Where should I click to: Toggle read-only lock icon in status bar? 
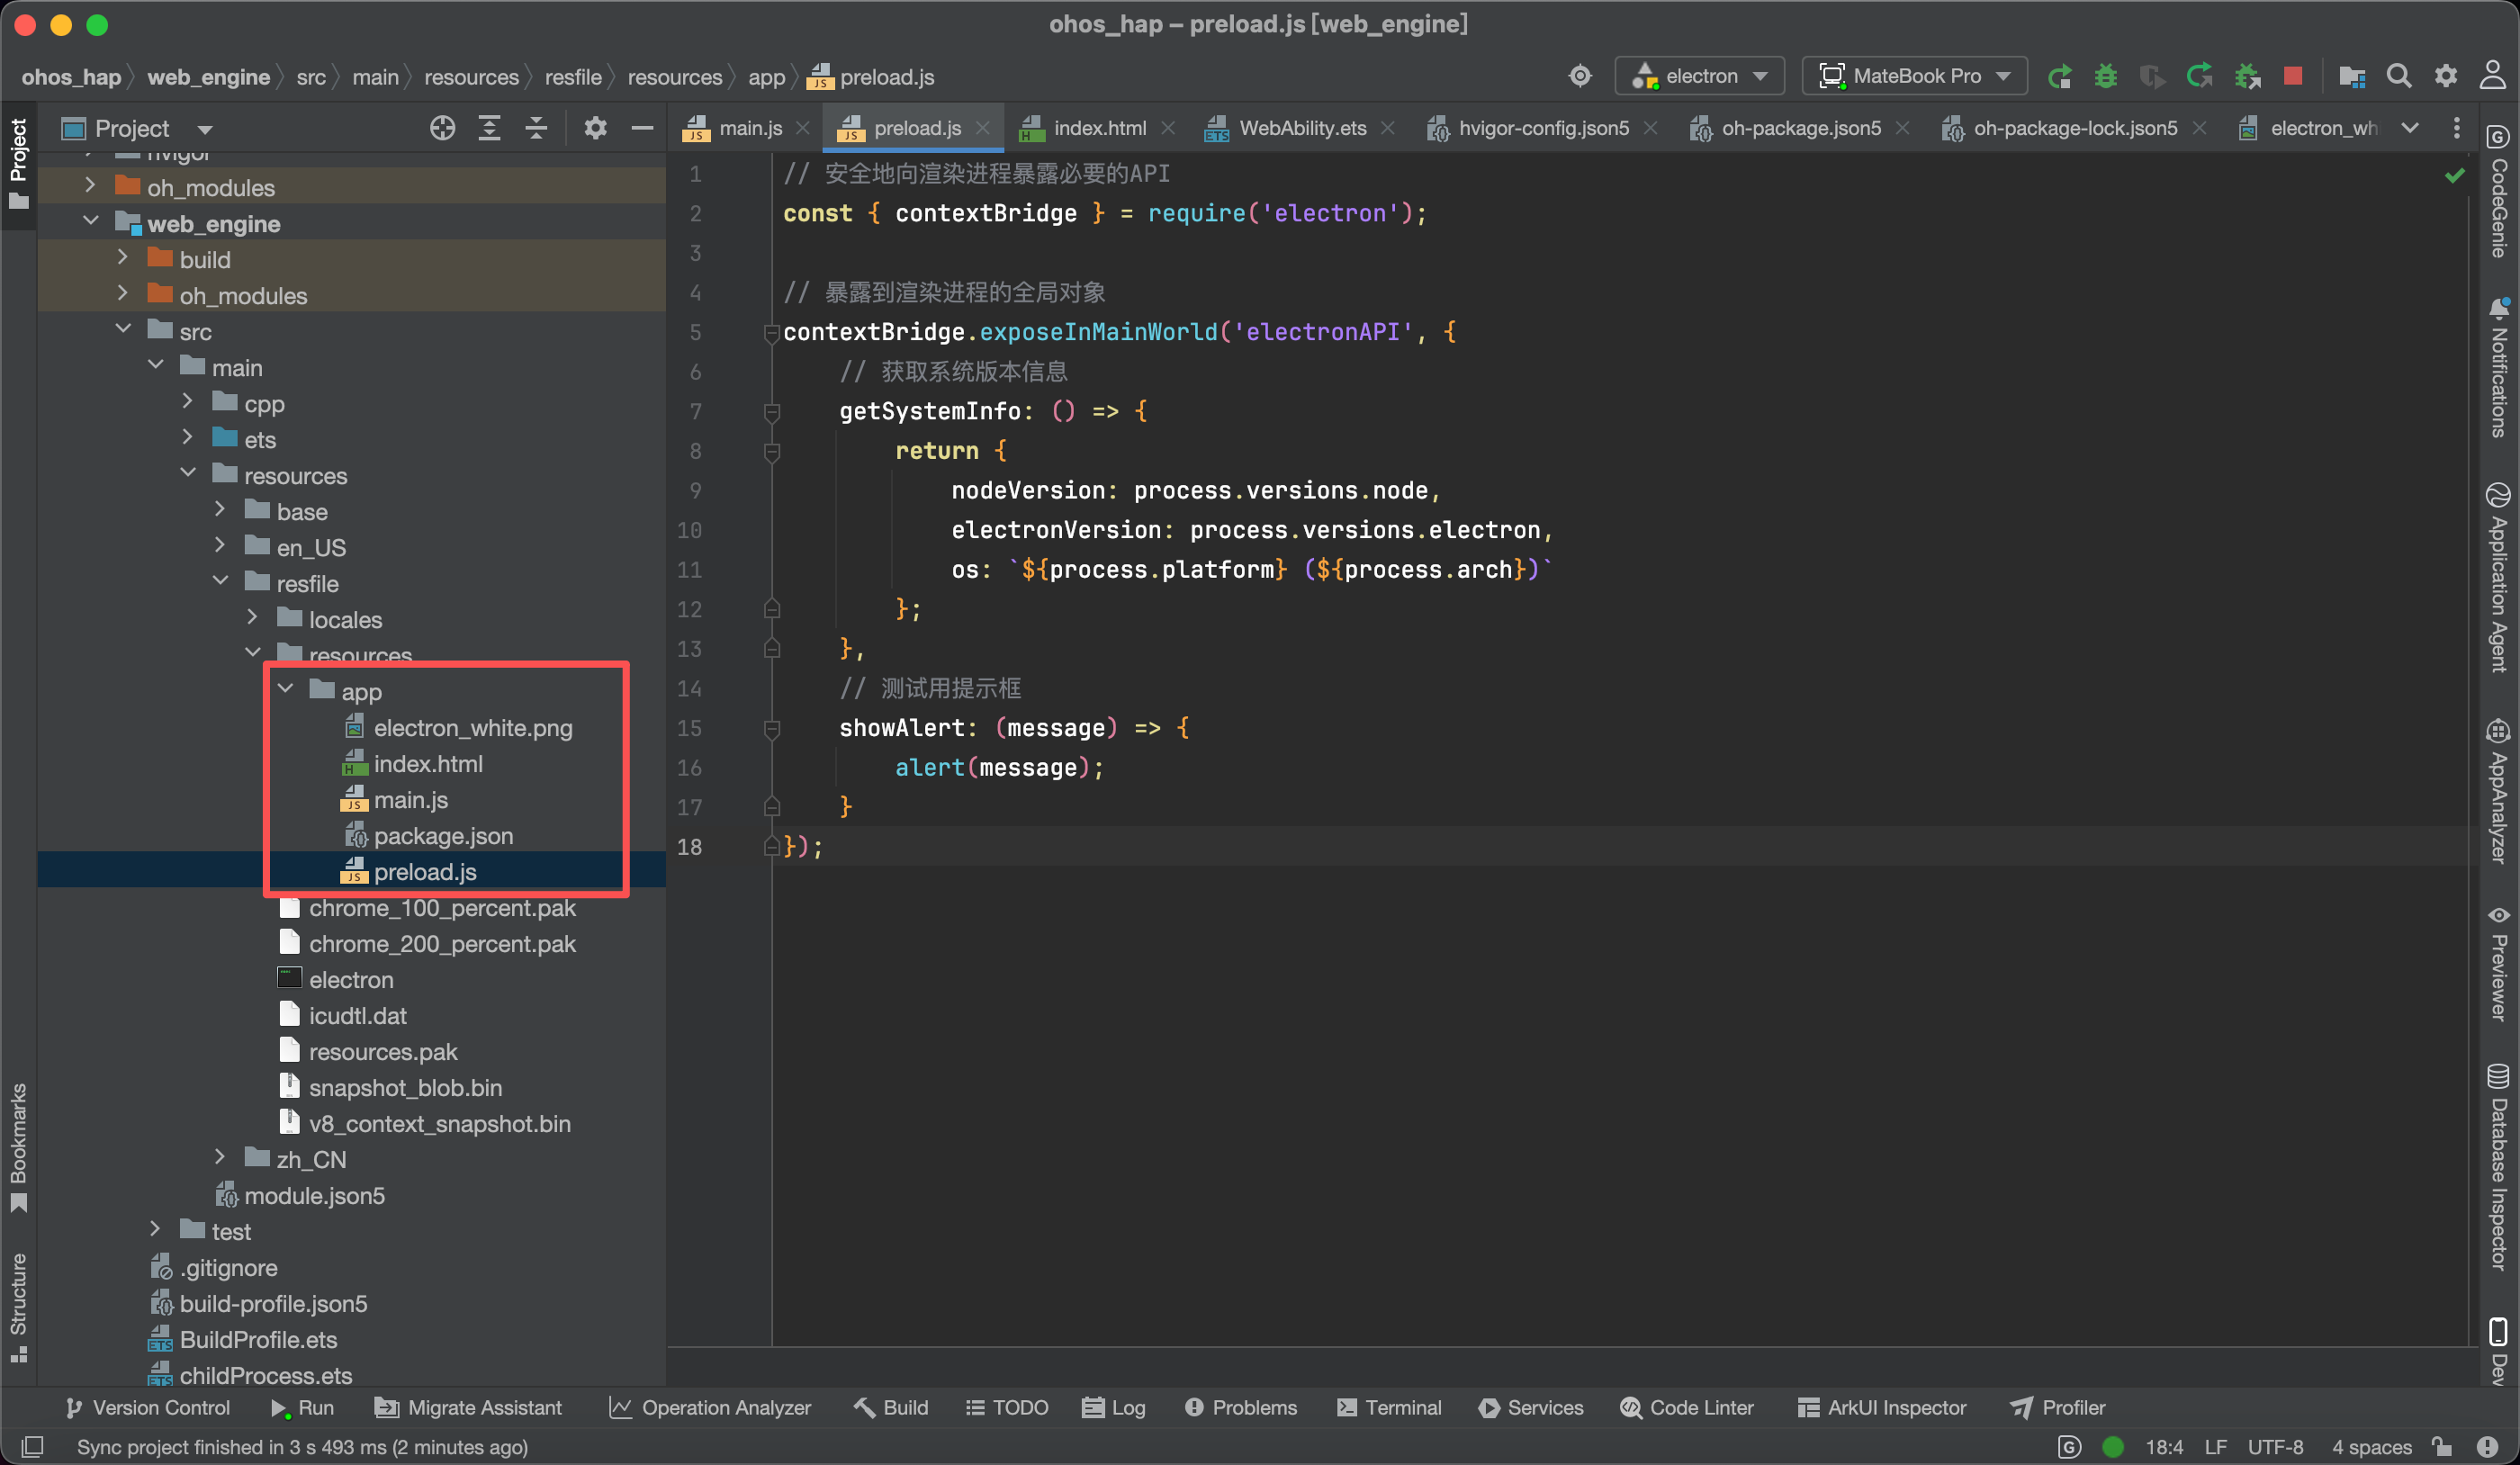(2443, 1447)
